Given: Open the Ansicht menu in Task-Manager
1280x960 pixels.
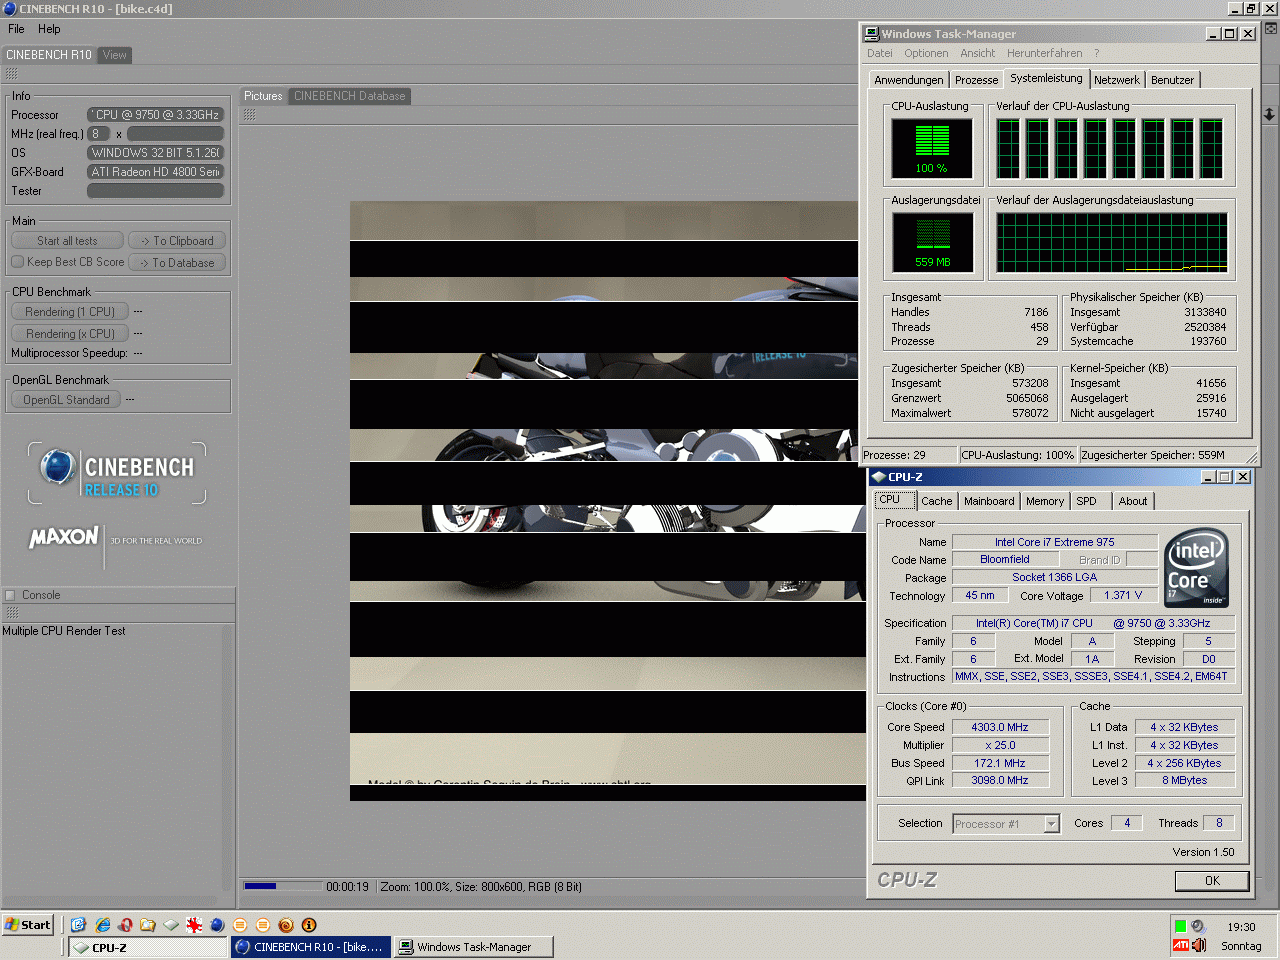Looking at the screenshot, I should [x=977, y=53].
